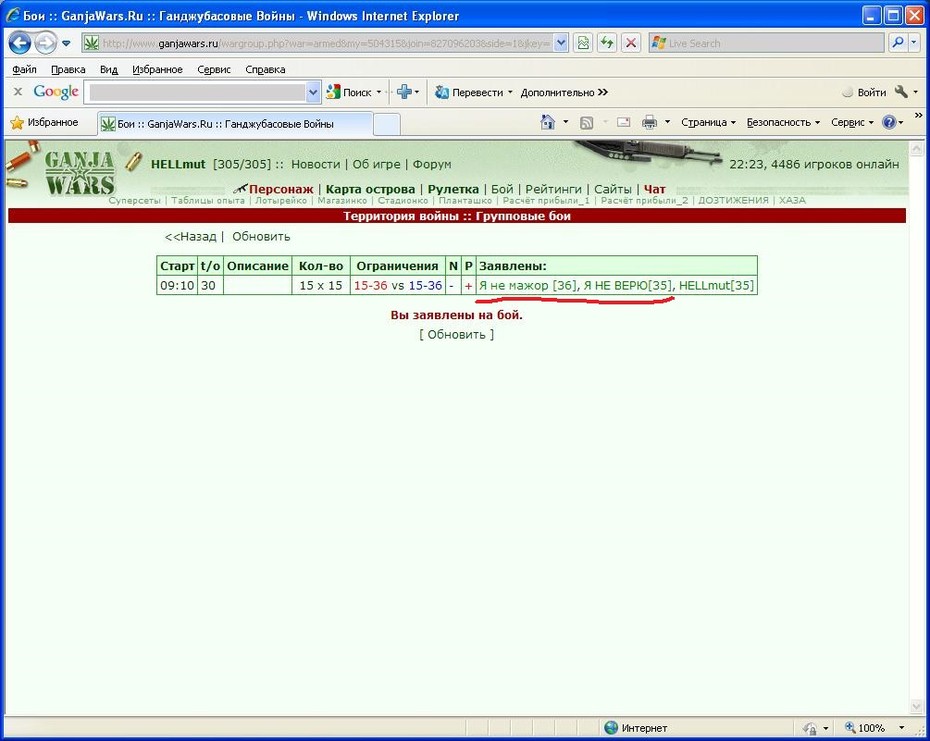
Task: Click the Ganja Wars logo
Action: click(79, 173)
